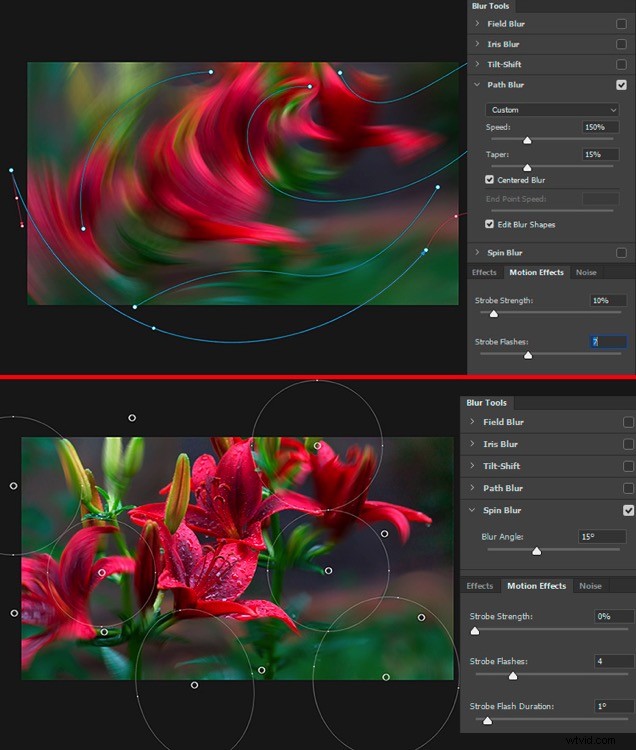Tick Tilt-Shift checkbox in panel with Spin Blur expanded
Viewport: 636px width, 750px height.
tap(628, 466)
